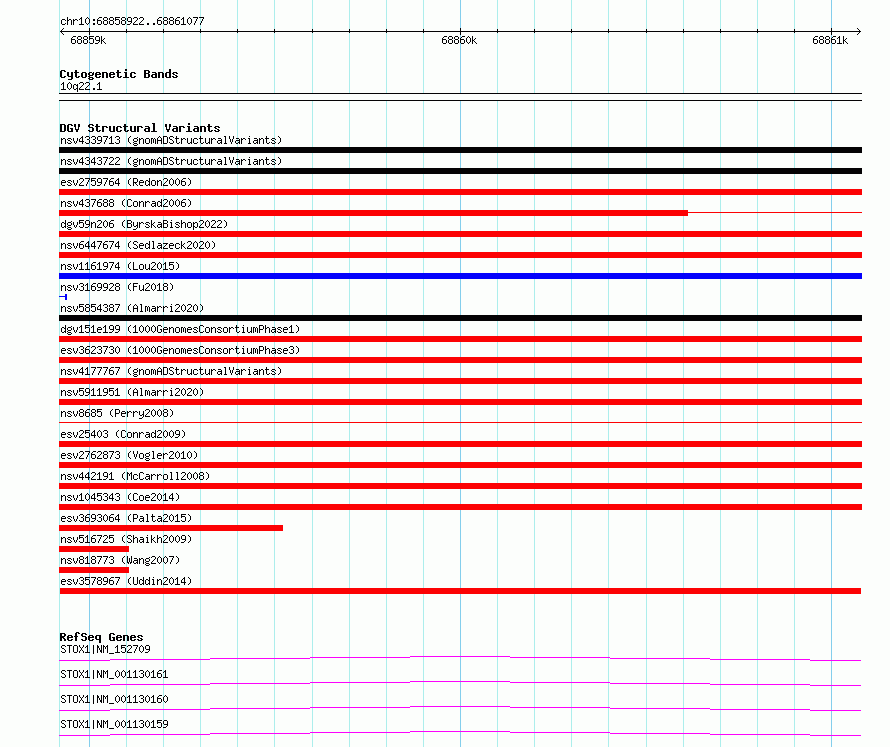The width and height of the screenshot is (890, 747).
Task: Click the DGV Structural Variants track title
Action: pos(140,128)
